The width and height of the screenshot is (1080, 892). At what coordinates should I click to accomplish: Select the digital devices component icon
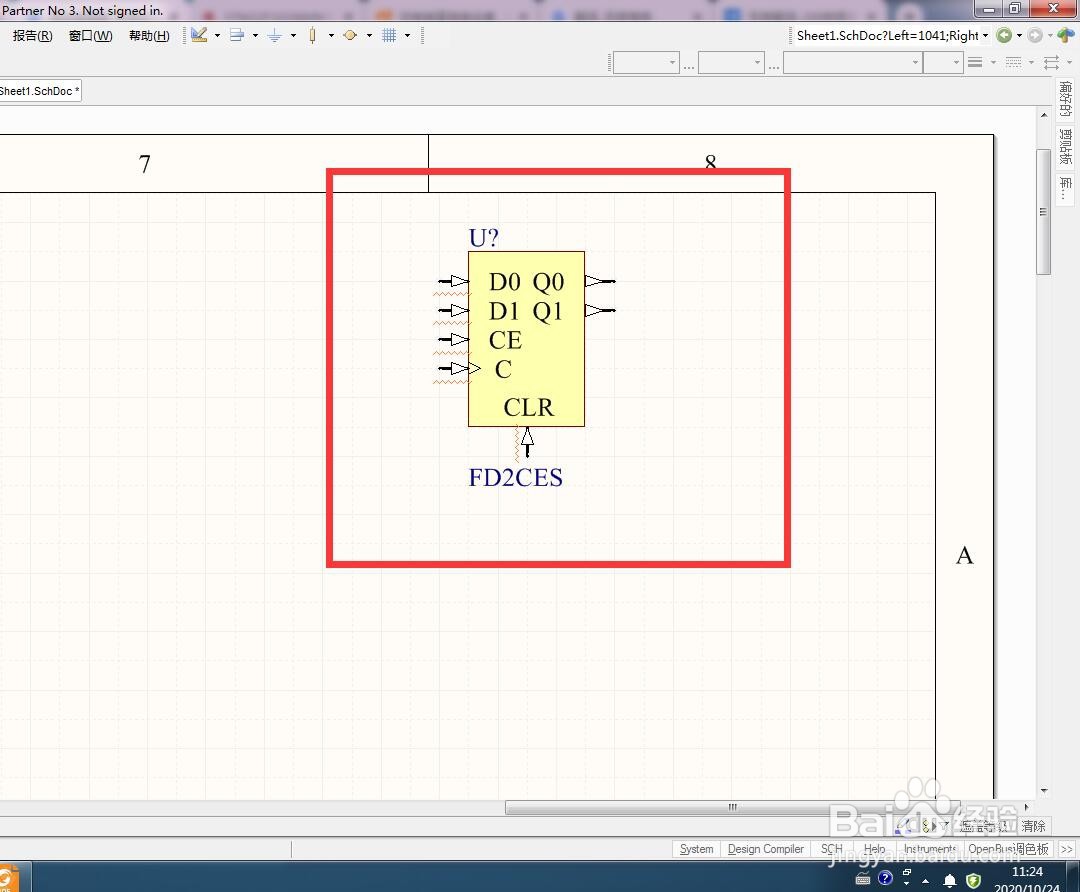tap(313, 35)
